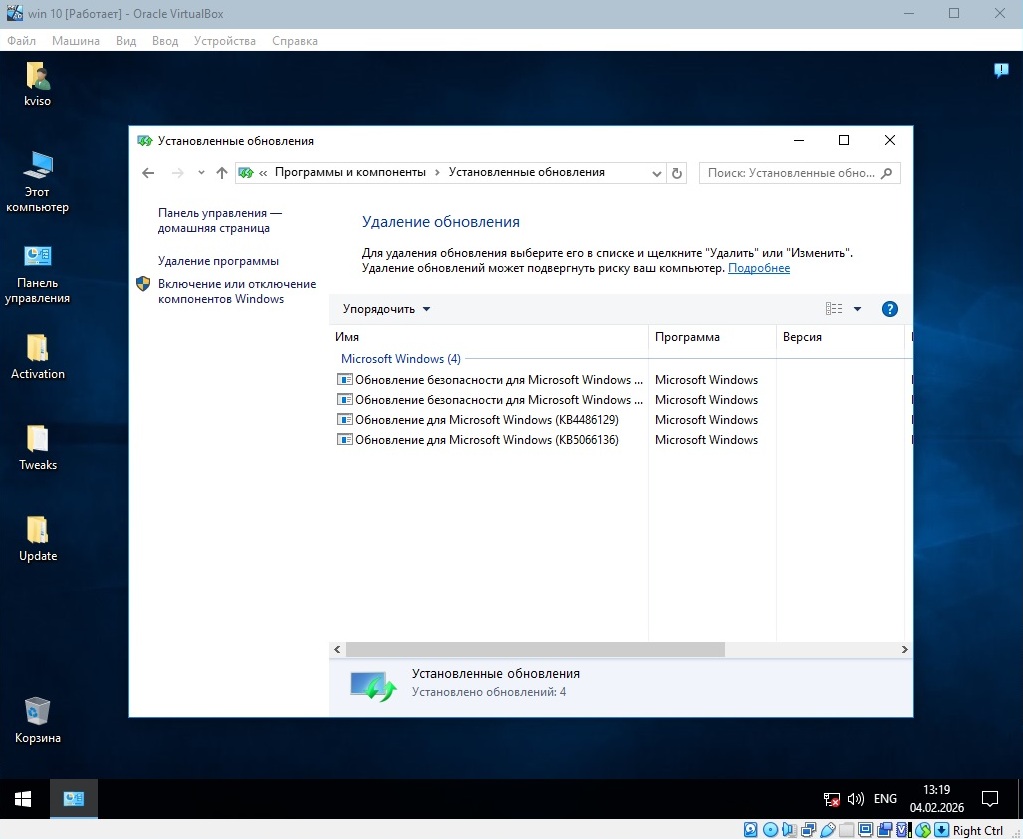Open the Машина menu in VirtualBox
1023x839 pixels.
click(x=76, y=41)
